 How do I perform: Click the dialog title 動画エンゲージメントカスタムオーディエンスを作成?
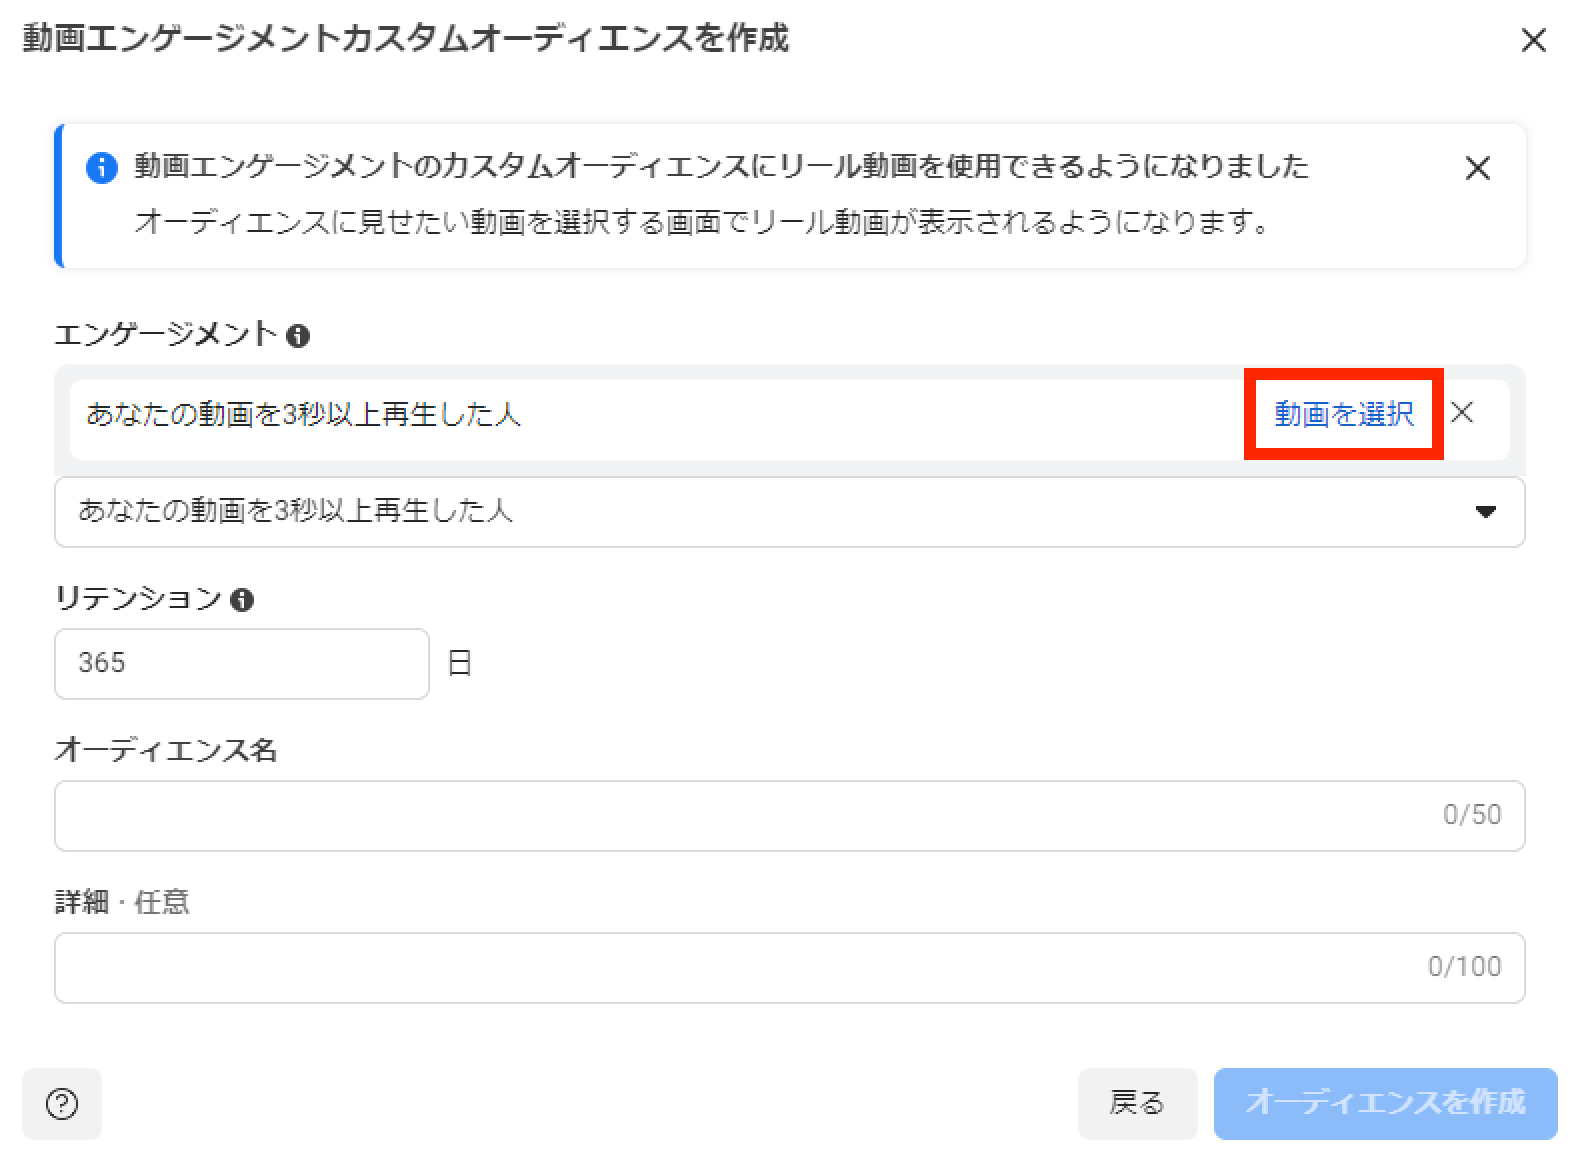click(x=405, y=39)
